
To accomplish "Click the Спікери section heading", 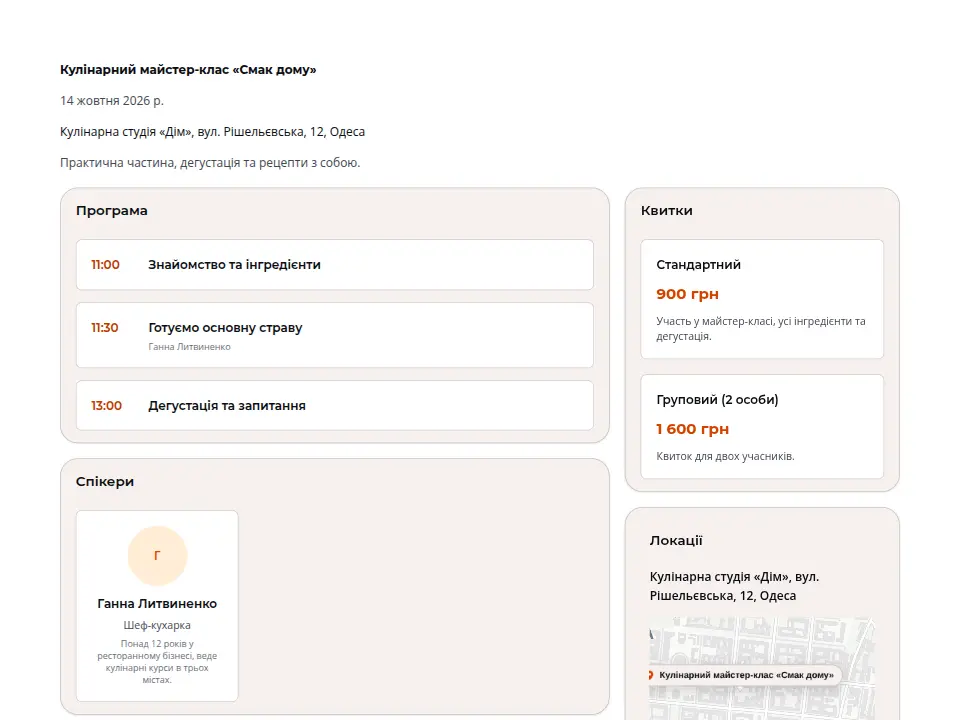I will pyautogui.click(x=105, y=481).
